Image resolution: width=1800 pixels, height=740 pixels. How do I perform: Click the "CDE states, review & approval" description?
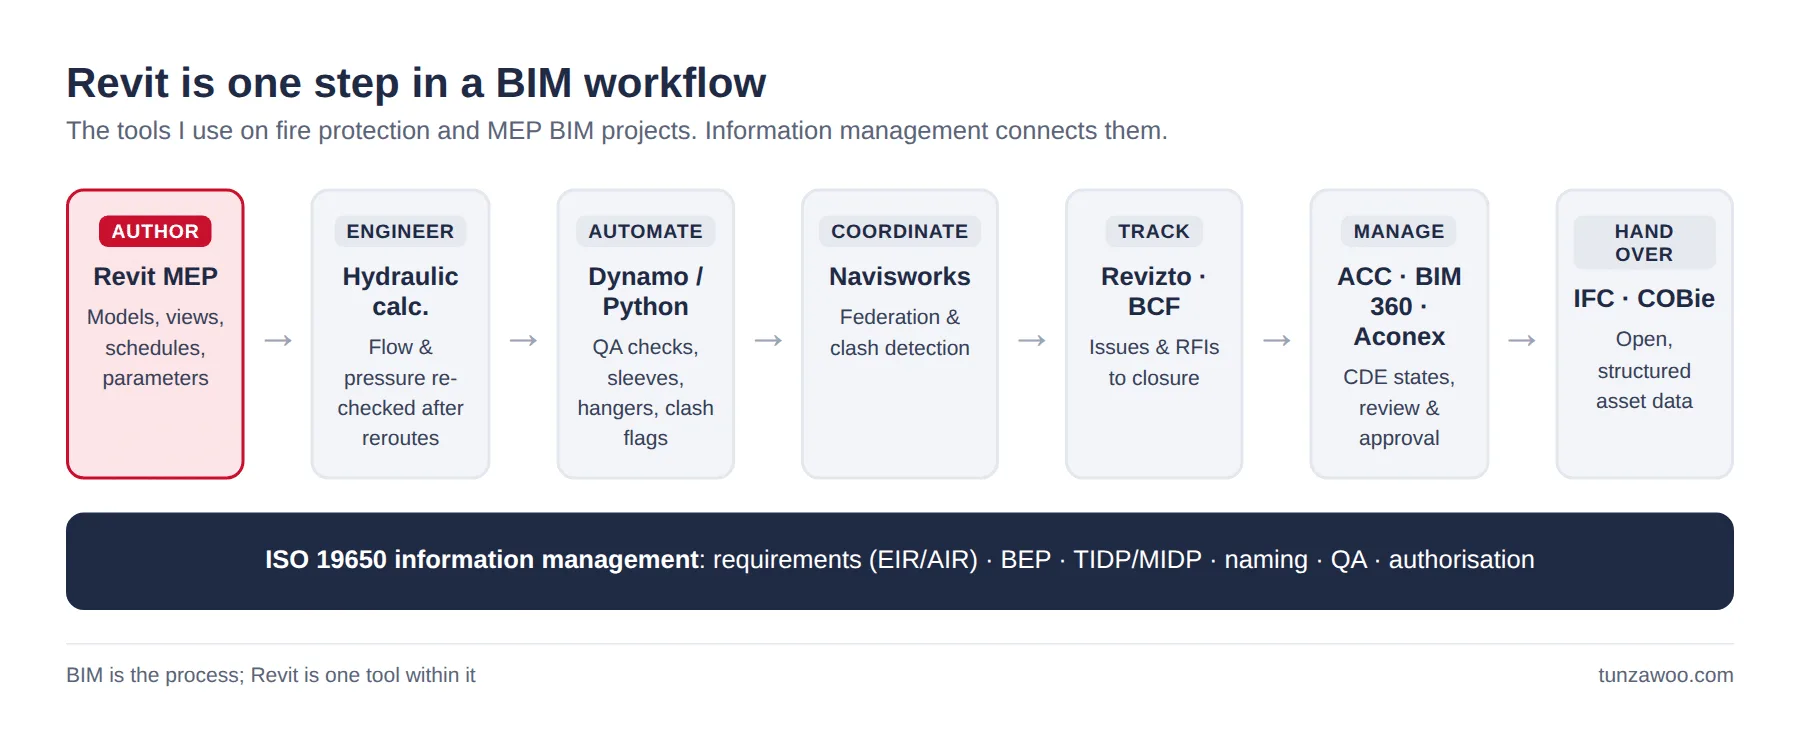1399,407
